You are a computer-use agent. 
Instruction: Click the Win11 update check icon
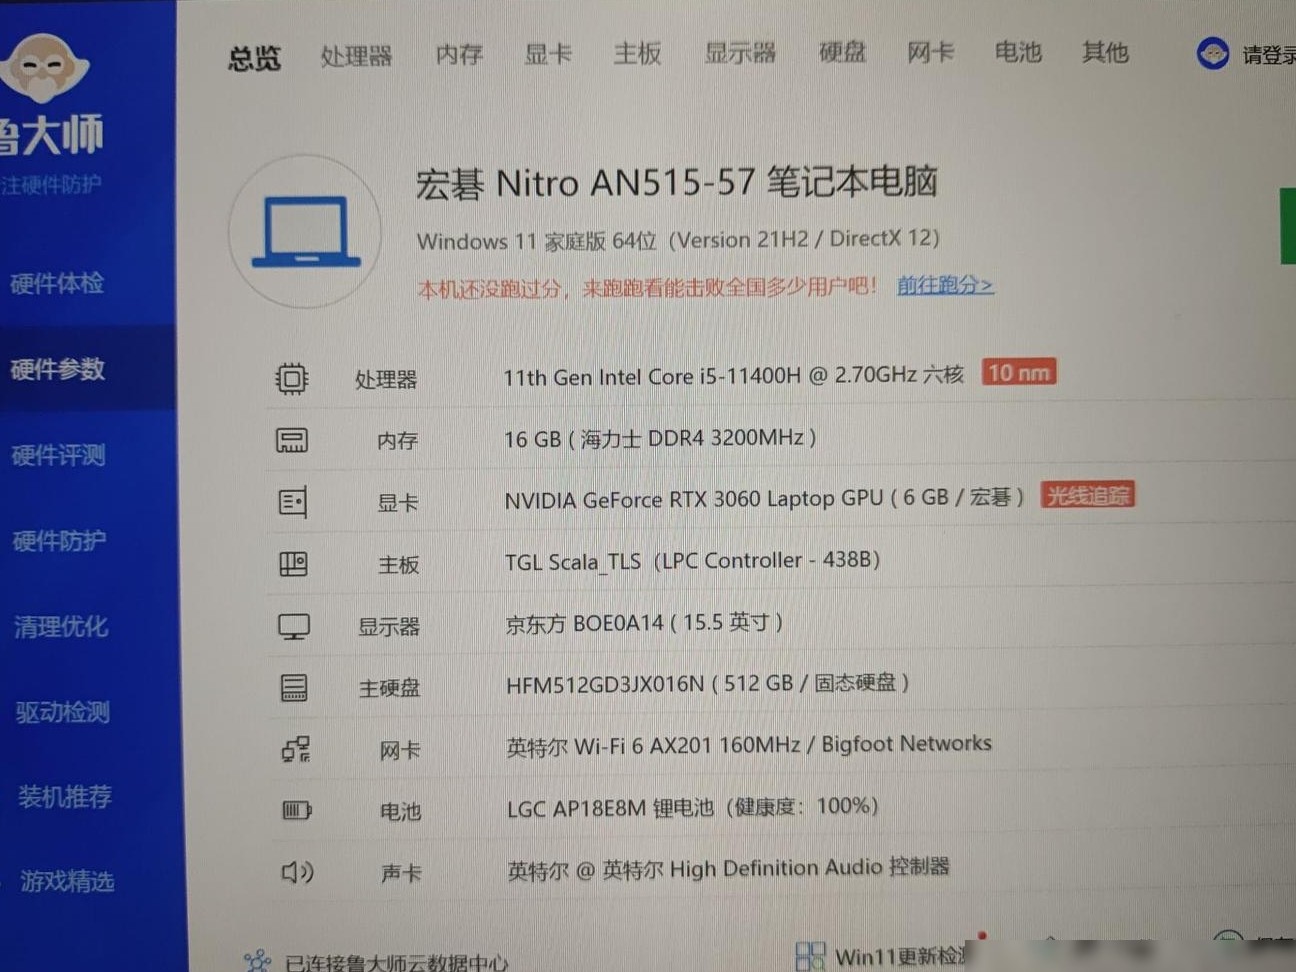pos(810,956)
